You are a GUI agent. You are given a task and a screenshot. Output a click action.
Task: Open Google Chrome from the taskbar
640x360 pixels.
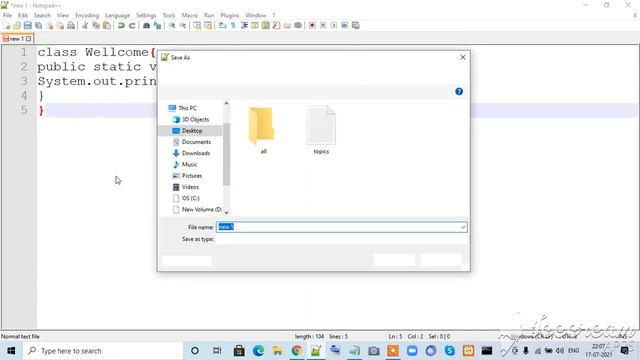coord(297,351)
